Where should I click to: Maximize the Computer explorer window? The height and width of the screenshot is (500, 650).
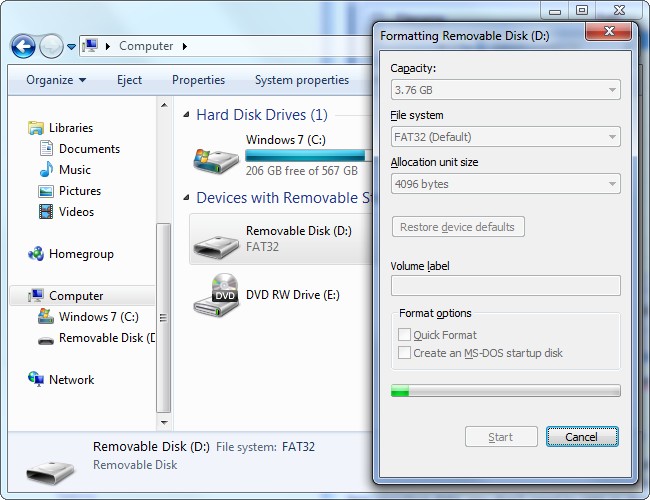coord(582,10)
